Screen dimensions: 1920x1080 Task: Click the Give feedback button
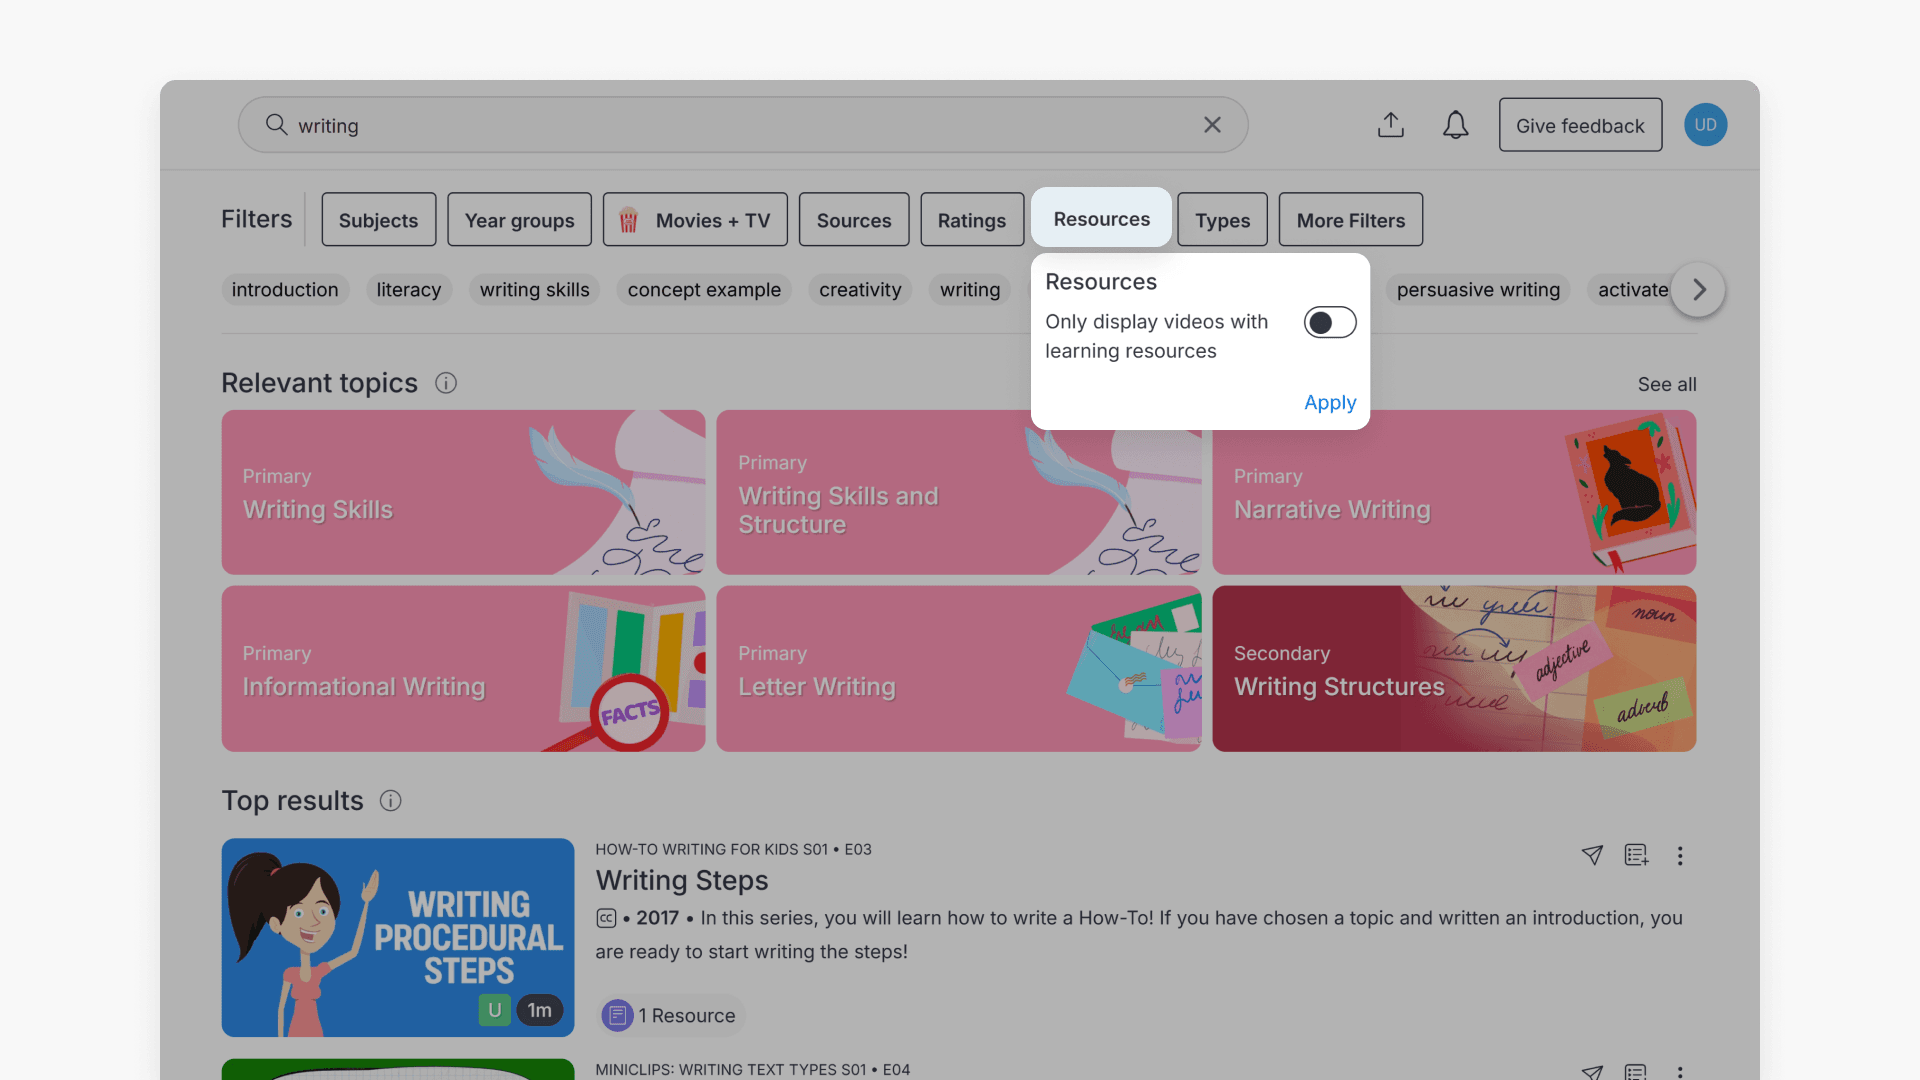pyautogui.click(x=1580, y=125)
